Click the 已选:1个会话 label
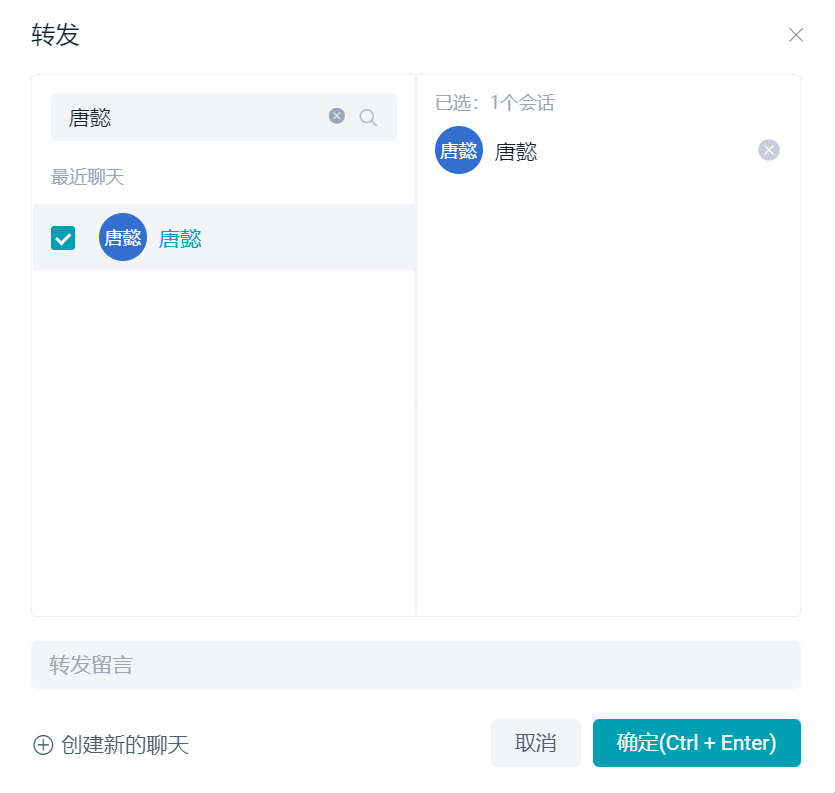The height and width of the screenshot is (793, 835). pos(495,102)
